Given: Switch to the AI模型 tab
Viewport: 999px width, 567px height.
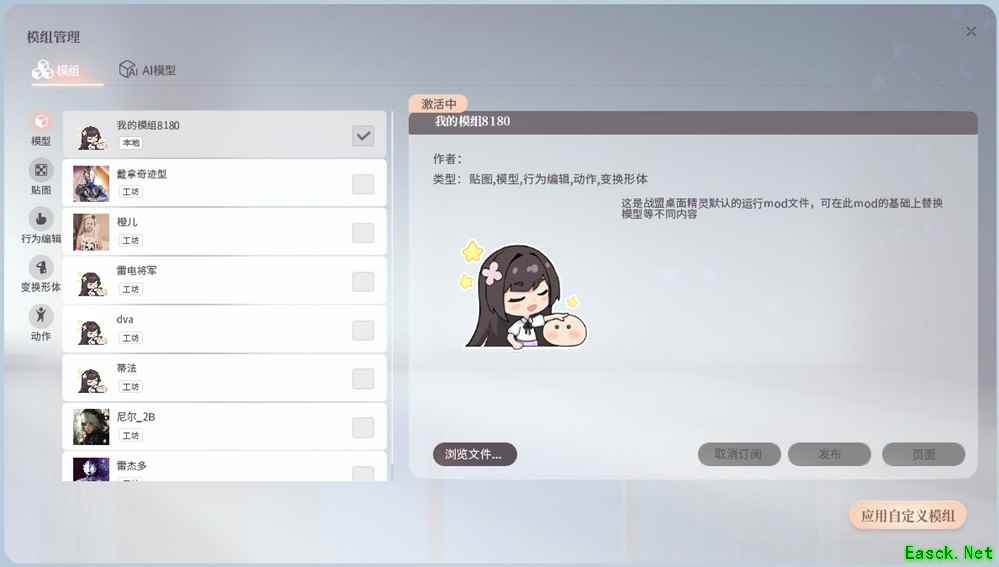Looking at the screenshot, I should coord(147,70).
